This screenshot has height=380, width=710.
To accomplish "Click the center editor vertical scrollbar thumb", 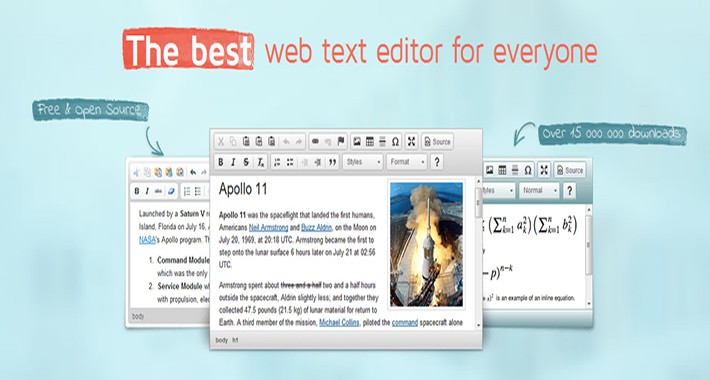I will [478, 202].
